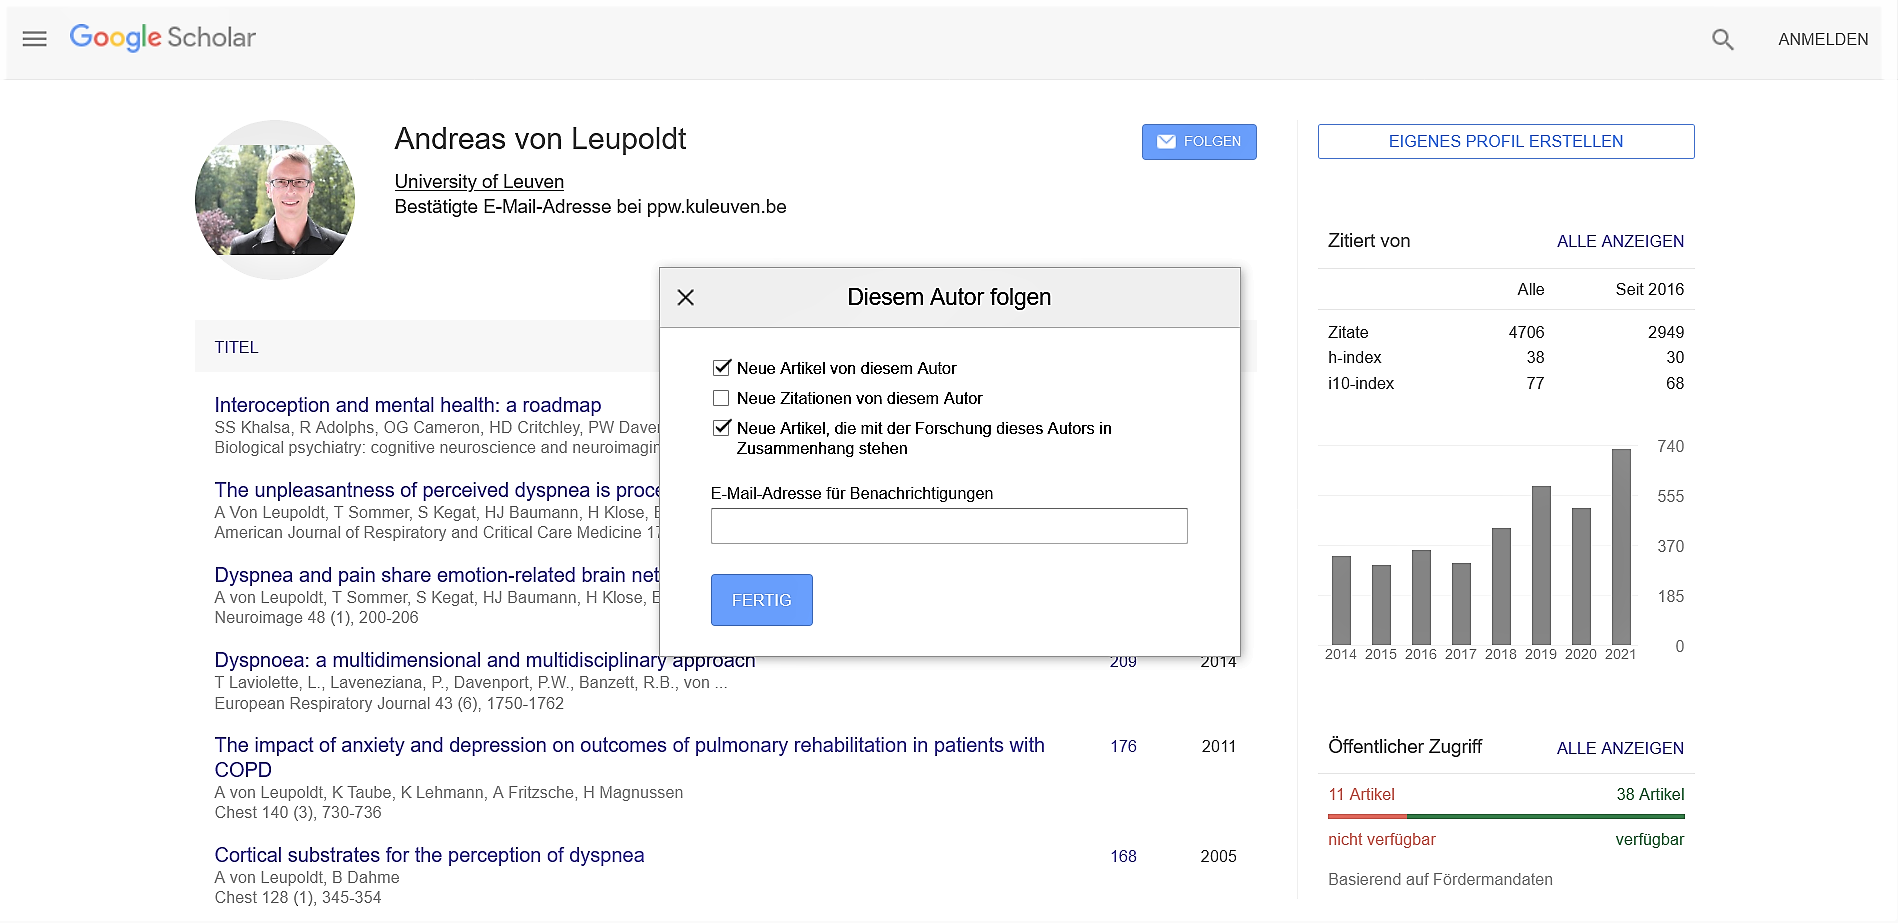
Task: Click the 2021 citations bar
Action: point(1620,546)
